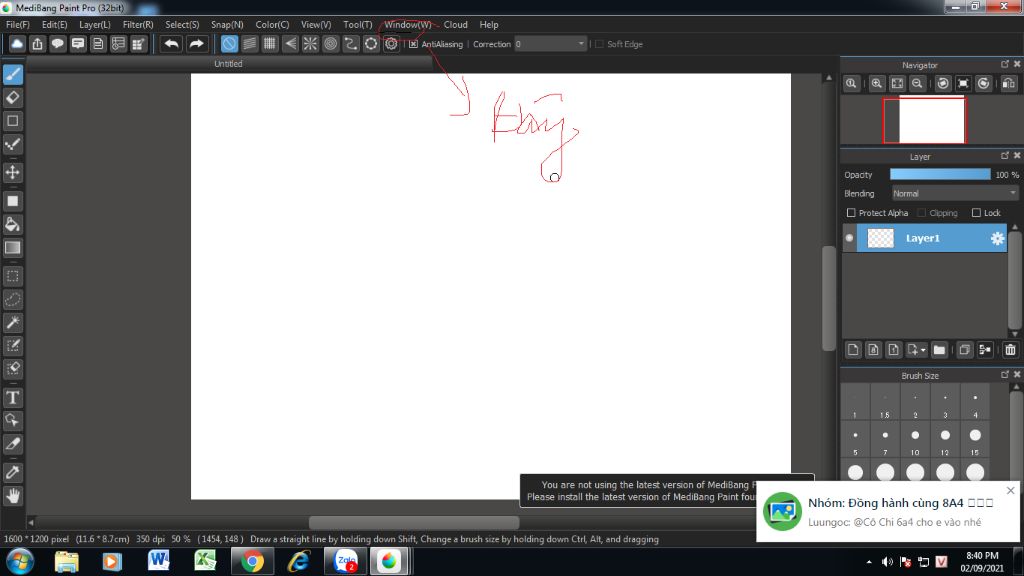
Task: Open Blending mode Normal dropdown
Action: tap(954, 193)
